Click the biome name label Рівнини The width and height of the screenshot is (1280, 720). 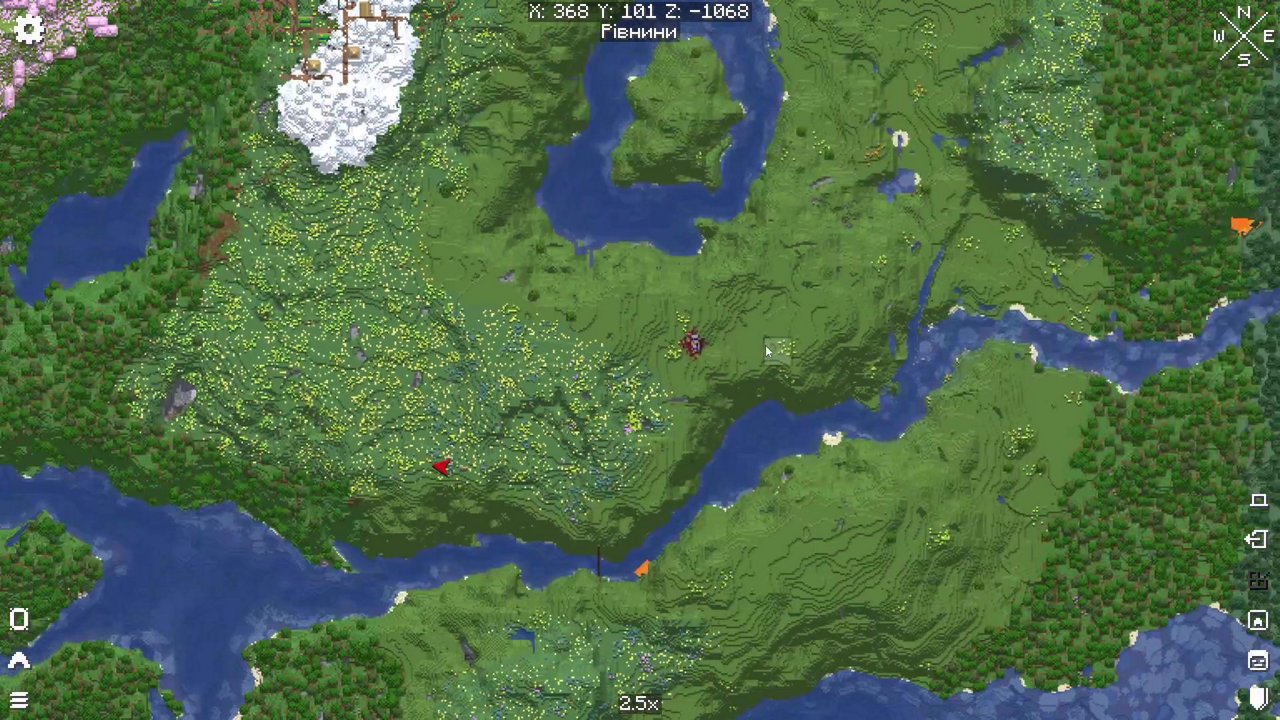coord(639,32)
